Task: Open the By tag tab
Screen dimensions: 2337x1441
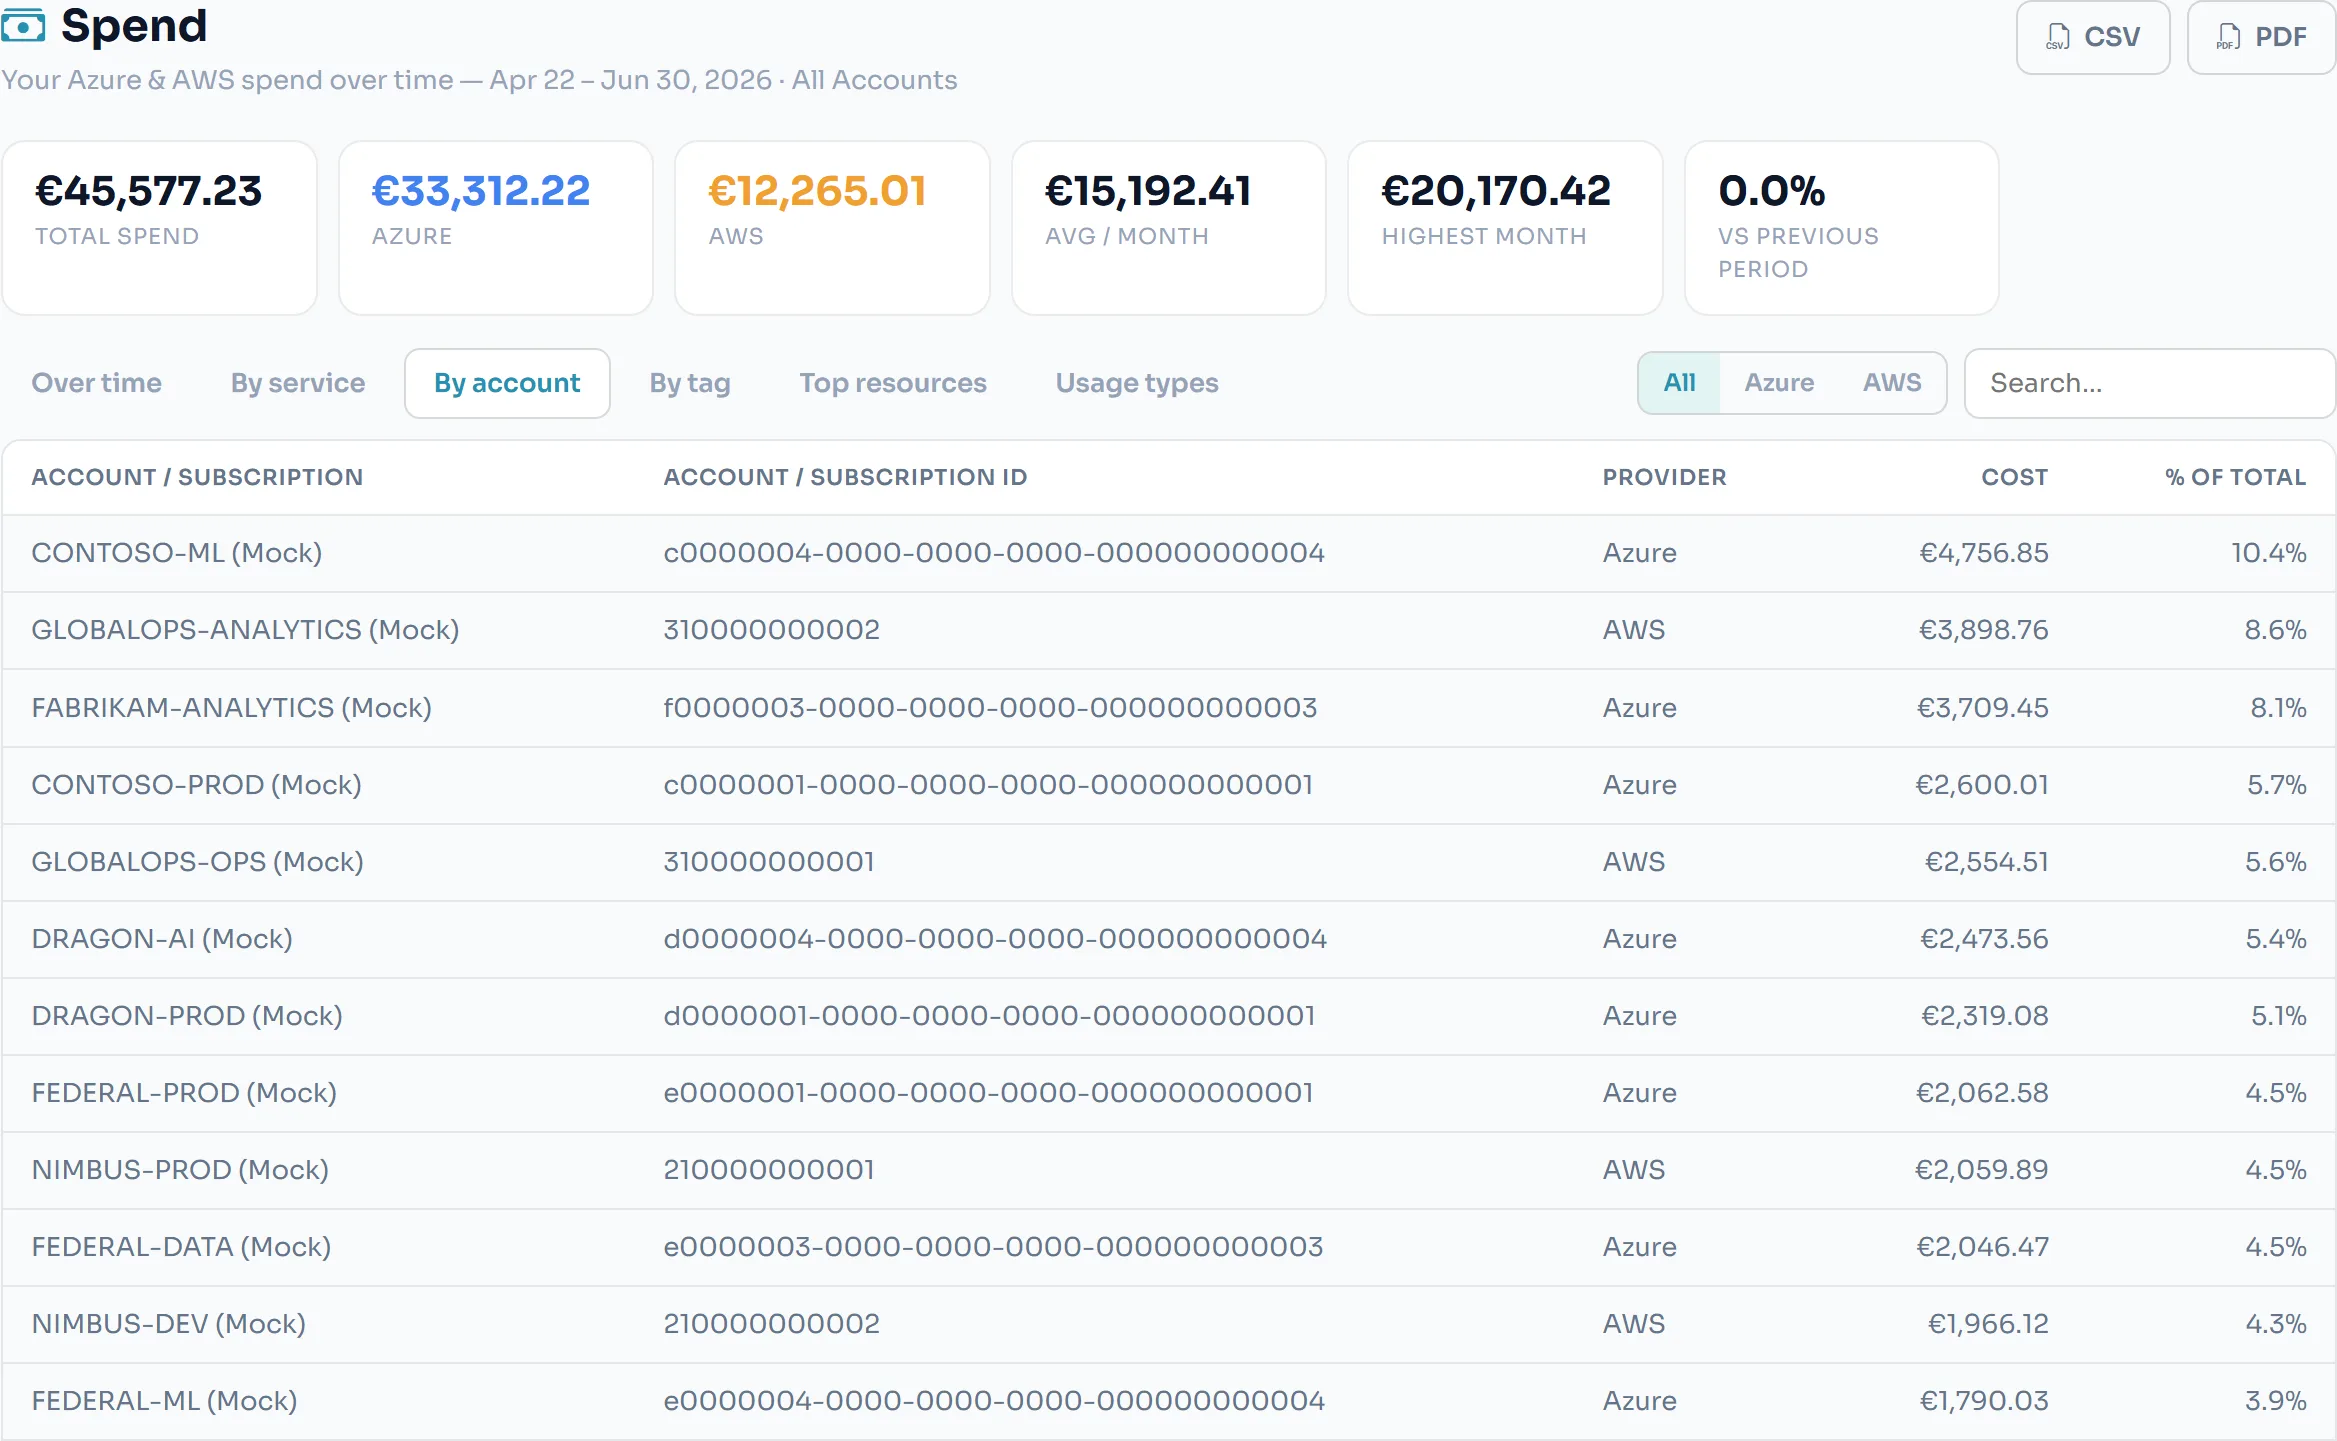Action: [689, 383]
